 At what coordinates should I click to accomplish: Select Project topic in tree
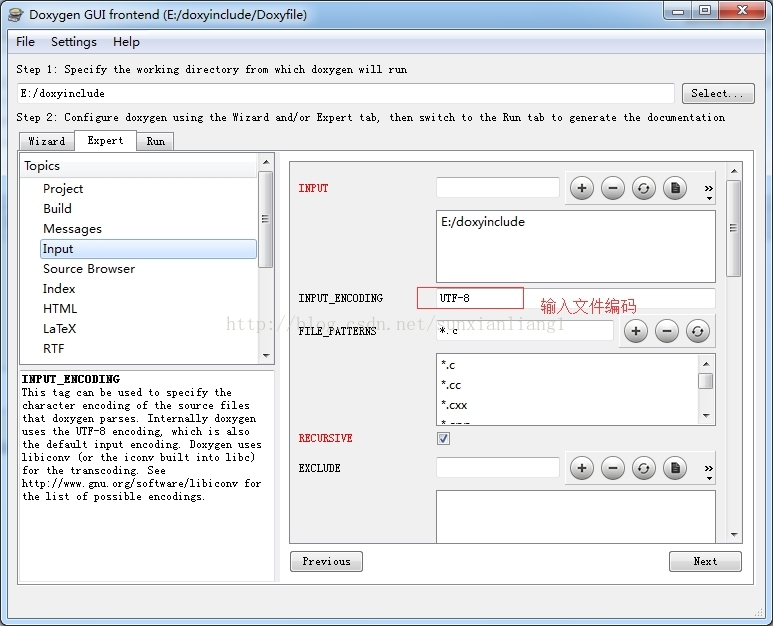click(63, 189)
